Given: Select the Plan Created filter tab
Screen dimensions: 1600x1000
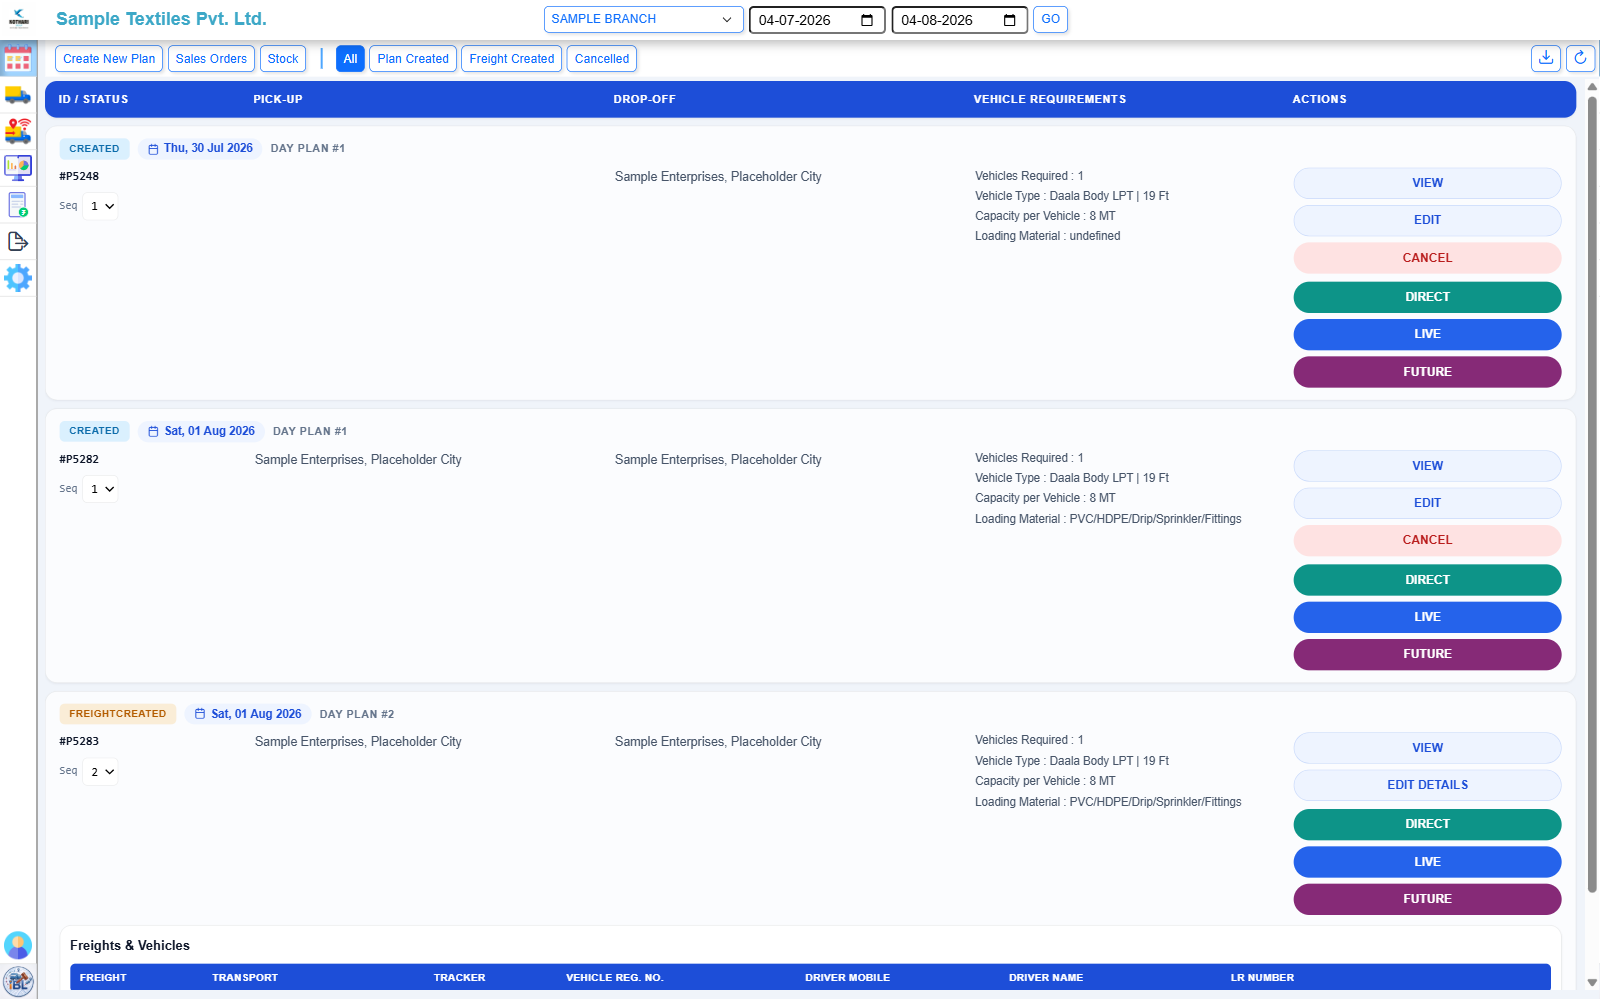Looking at the screenshot, I should tap(413, 59).
